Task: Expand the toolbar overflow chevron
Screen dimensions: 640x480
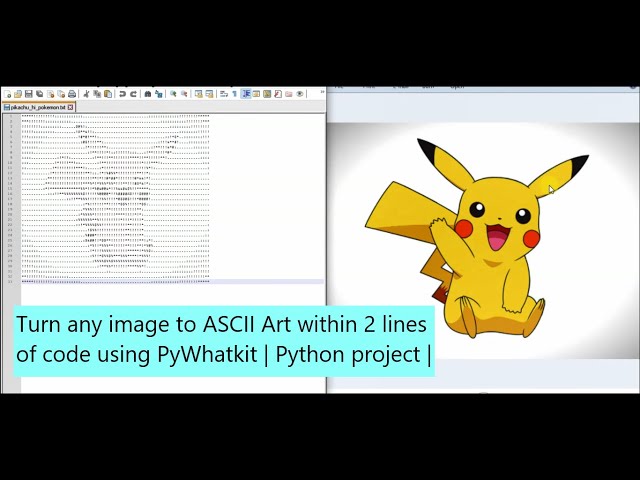Action: pos(322,92)
